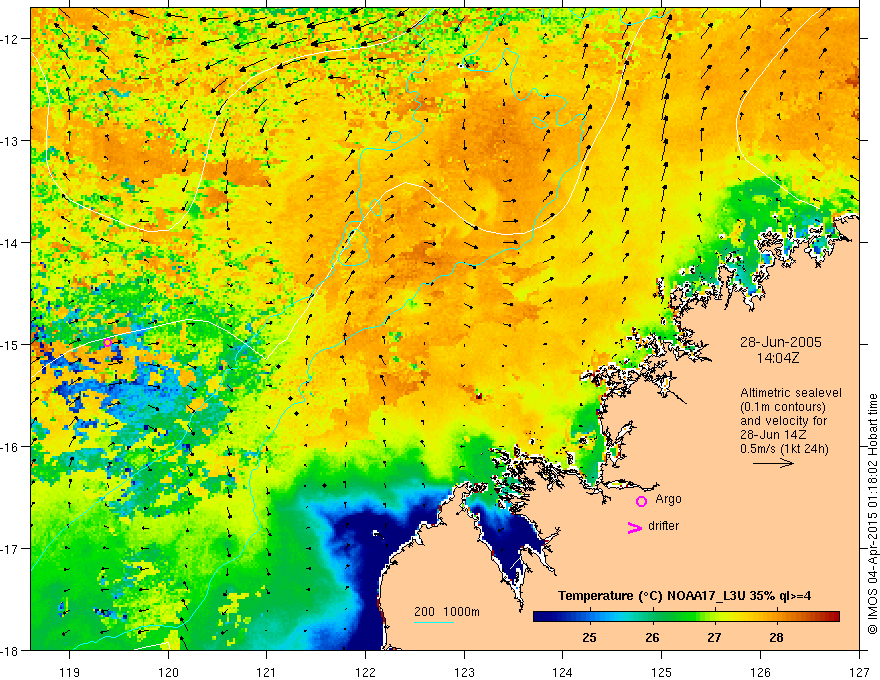Click the latitude axis label -12
The width and height of the screenshot is (880, 680).
pyautogui.click(x=11, y=39)
